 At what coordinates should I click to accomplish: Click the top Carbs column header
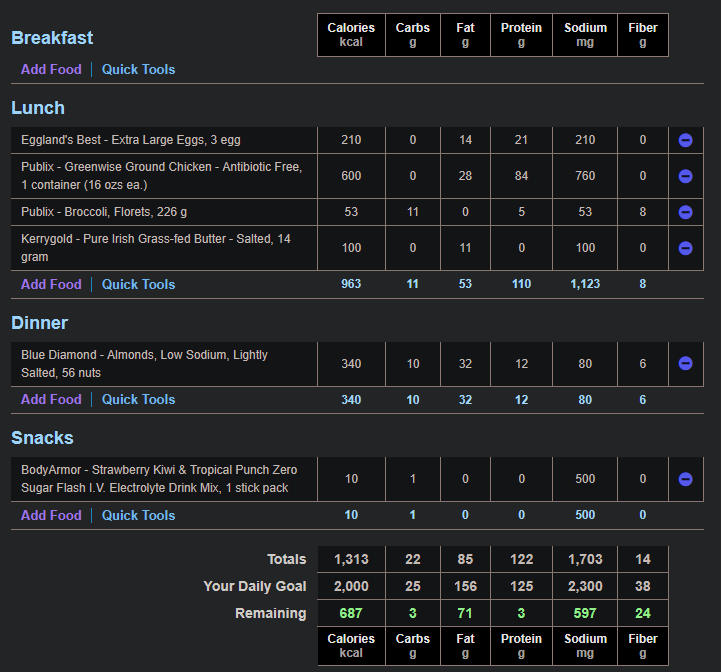pos(413,35)
